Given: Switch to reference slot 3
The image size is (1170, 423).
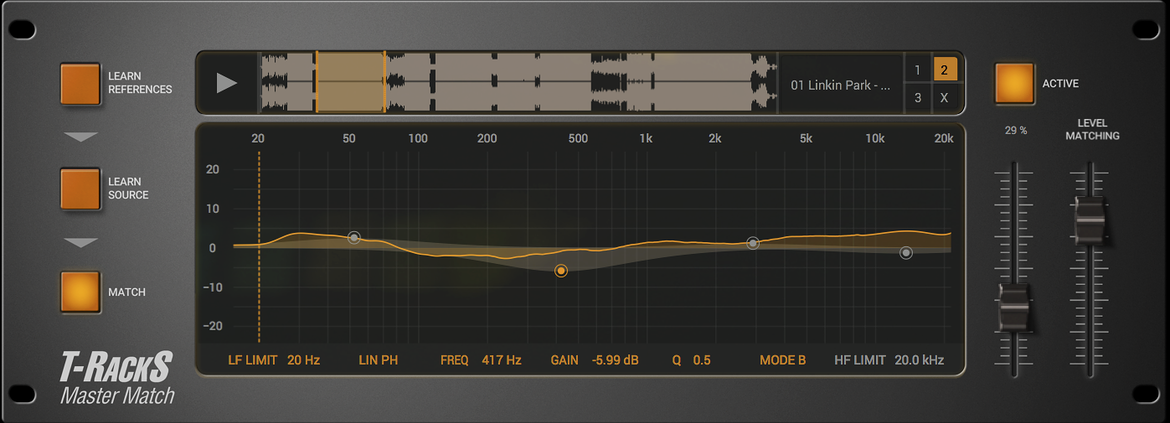Looking at the screenshot, I should [918, 98].
